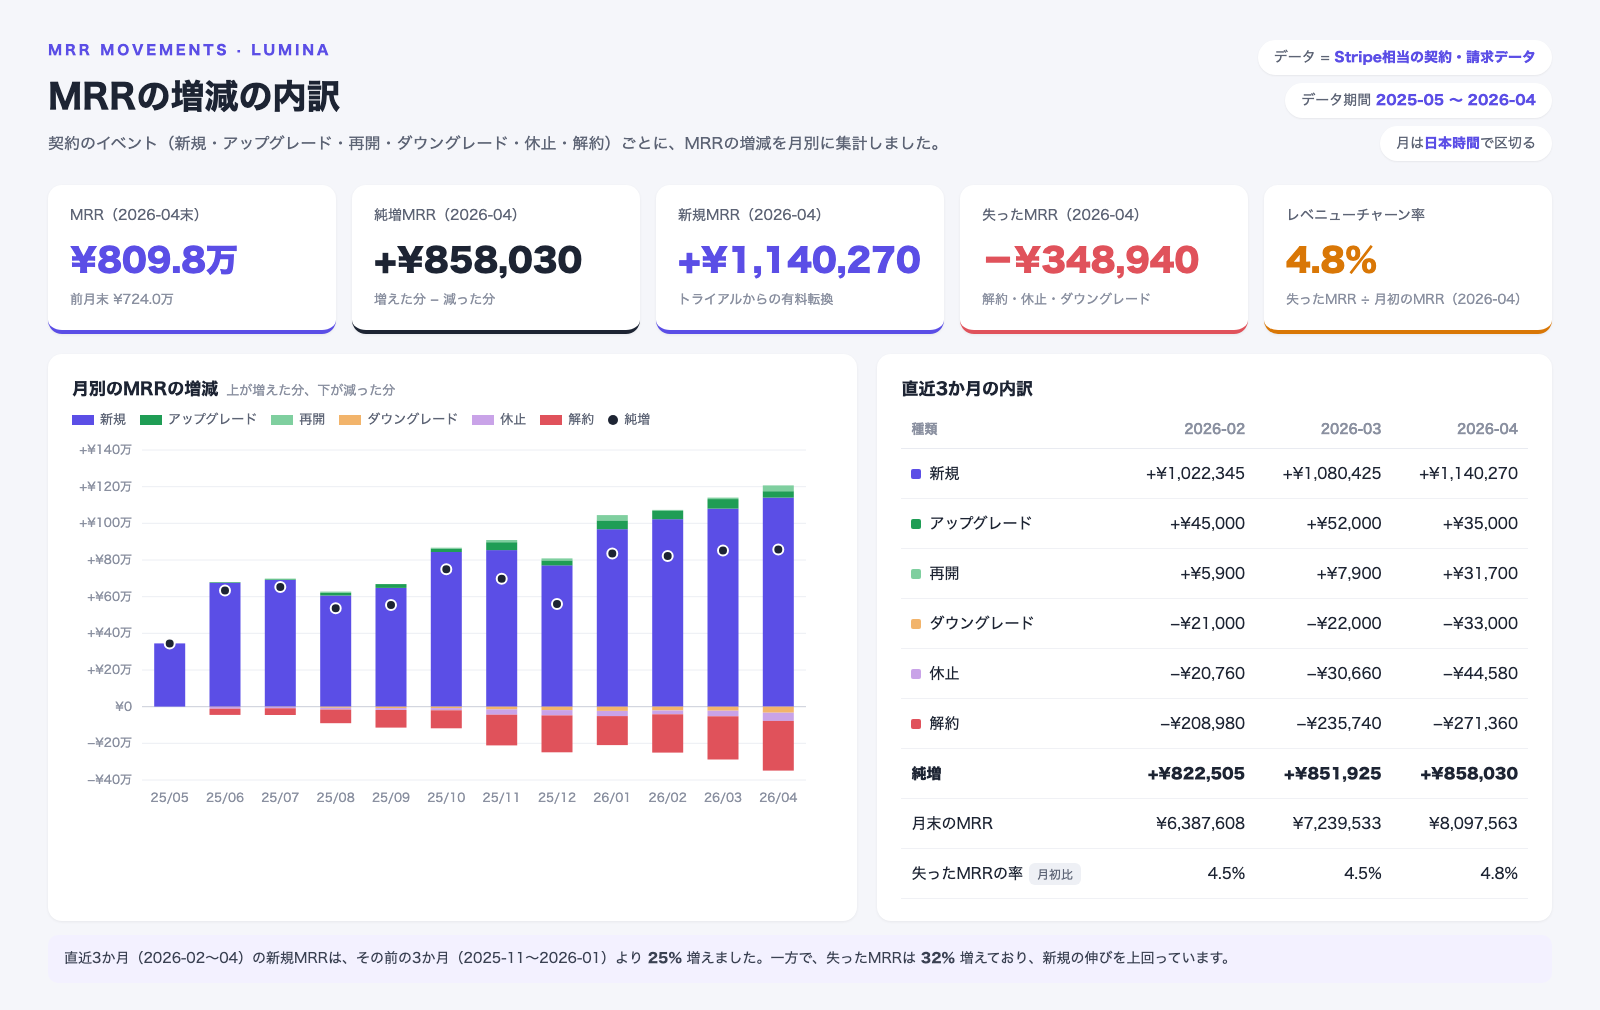
Task: Click the 2026-04 column header
Action: click(x=1487, y=429)
